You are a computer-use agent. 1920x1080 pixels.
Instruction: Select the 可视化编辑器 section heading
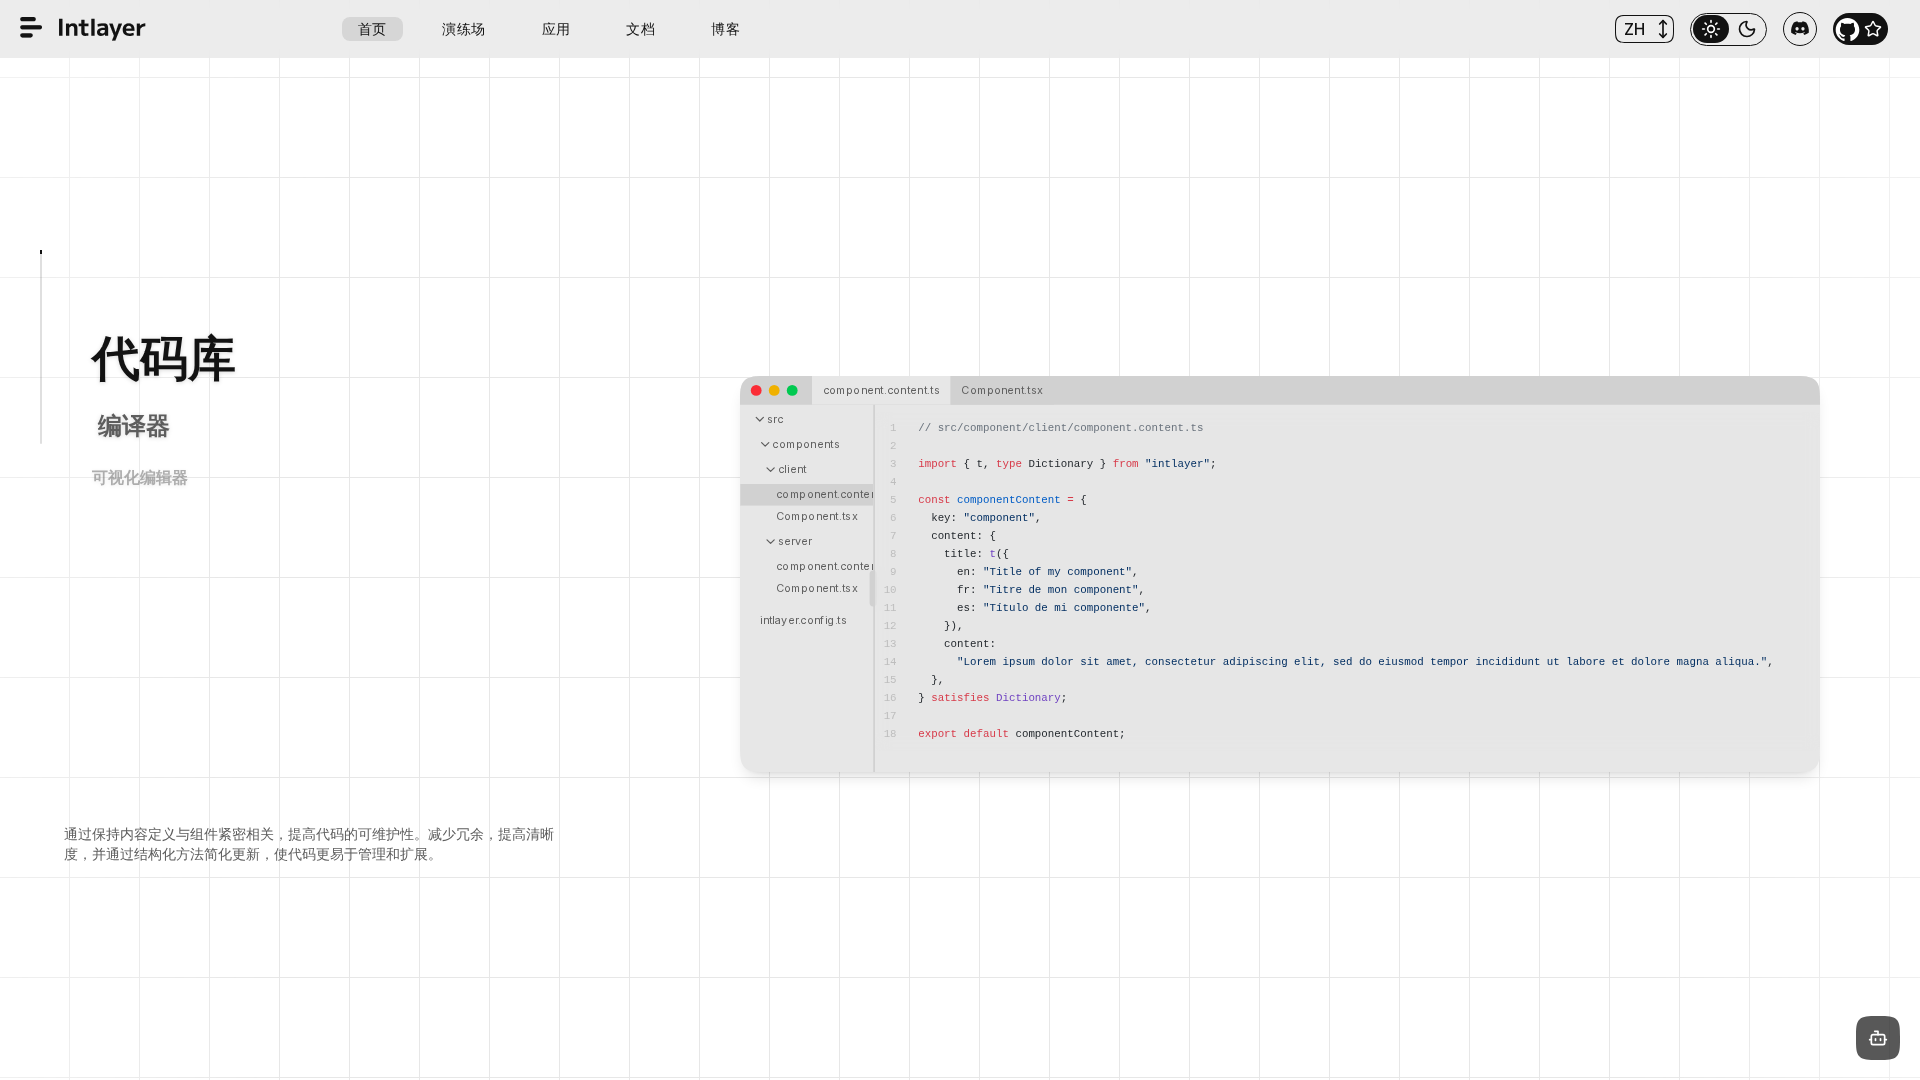139,478
